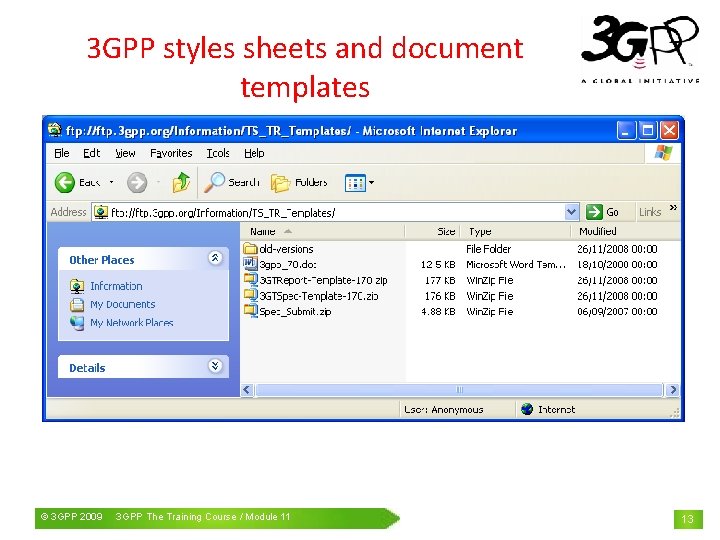The width and height of the screenshot is (720, 540).
Task: Open the My Documents link
Action: point(123,304)
